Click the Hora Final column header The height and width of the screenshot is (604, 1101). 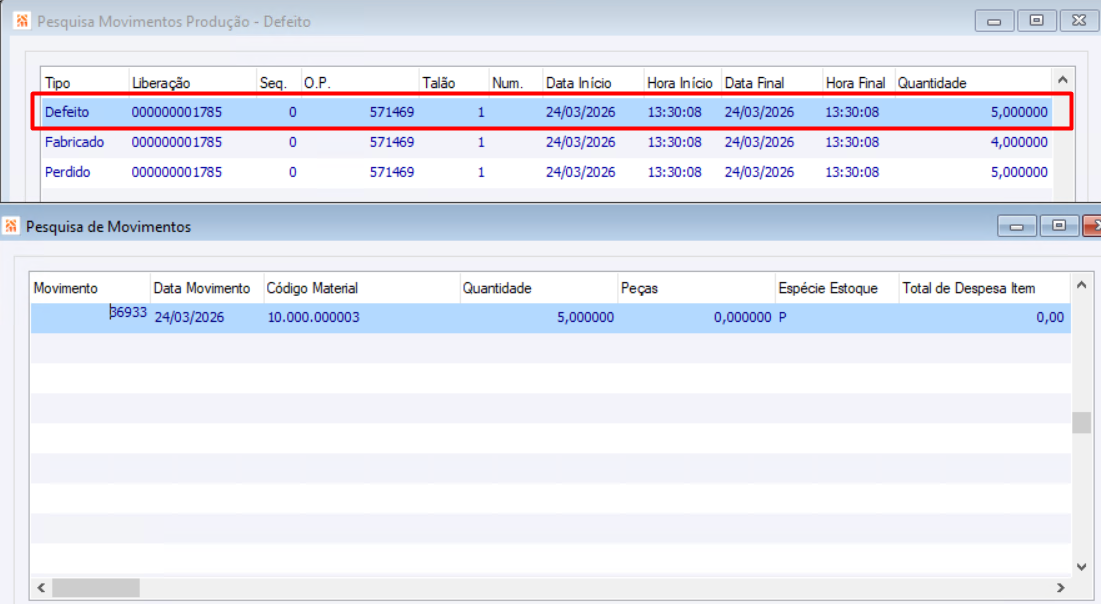(x=858, y=83)
